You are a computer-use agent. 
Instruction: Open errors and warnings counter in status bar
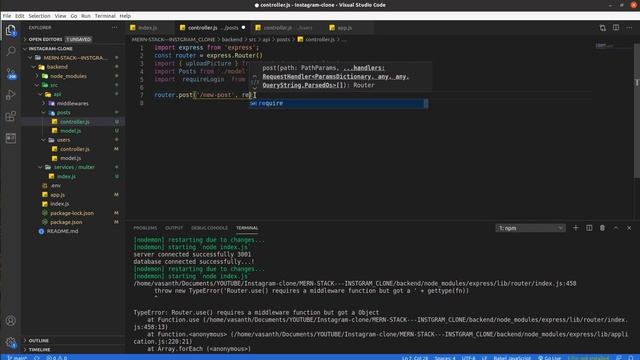point(56,358)
